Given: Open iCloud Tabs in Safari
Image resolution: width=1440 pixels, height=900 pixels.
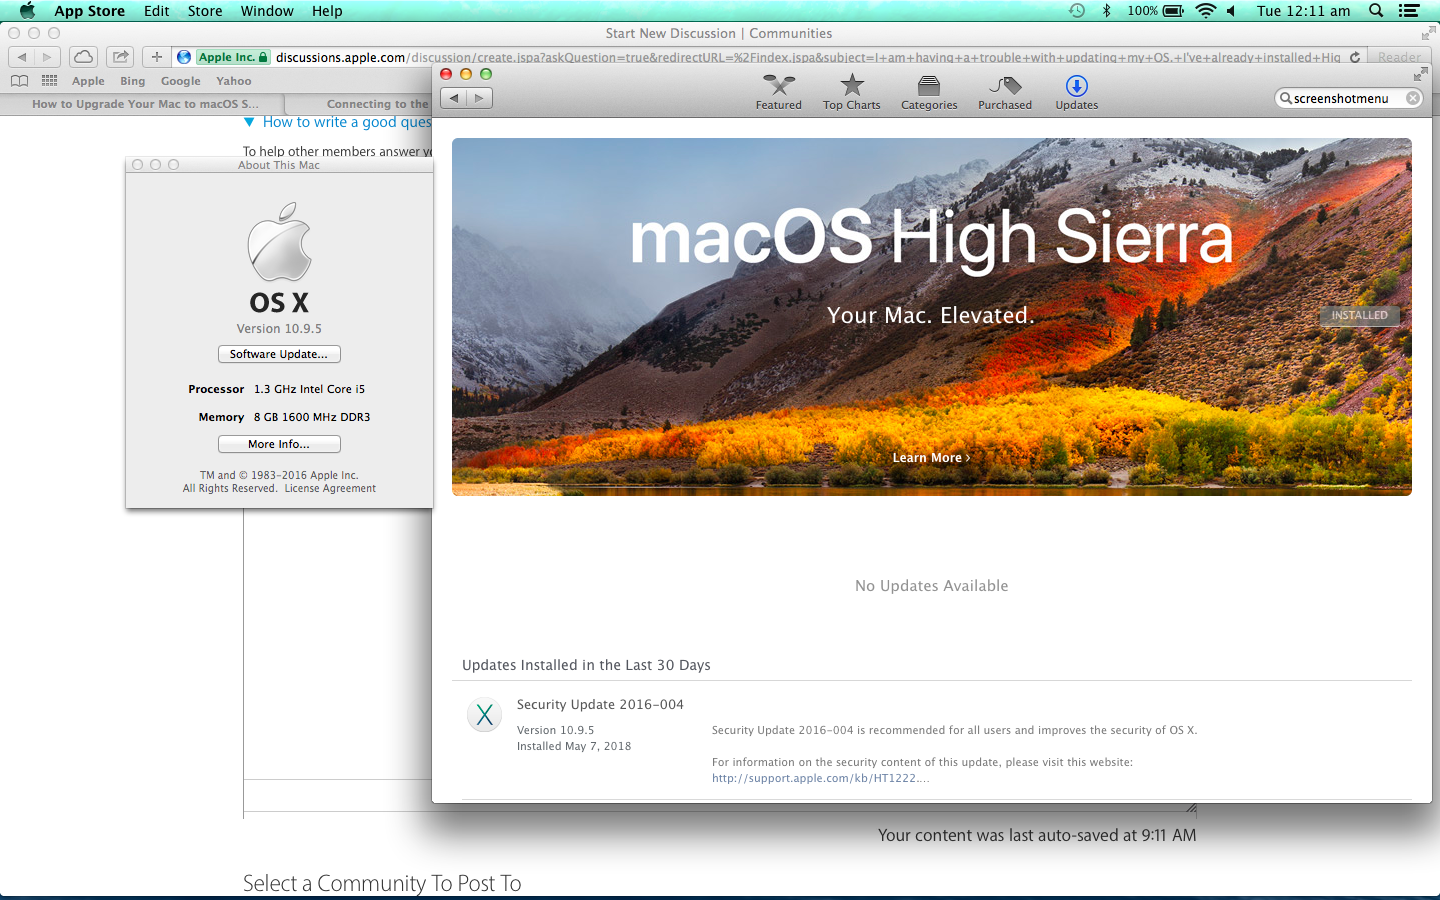Looking at the screenshot, I should pos(84,57).
